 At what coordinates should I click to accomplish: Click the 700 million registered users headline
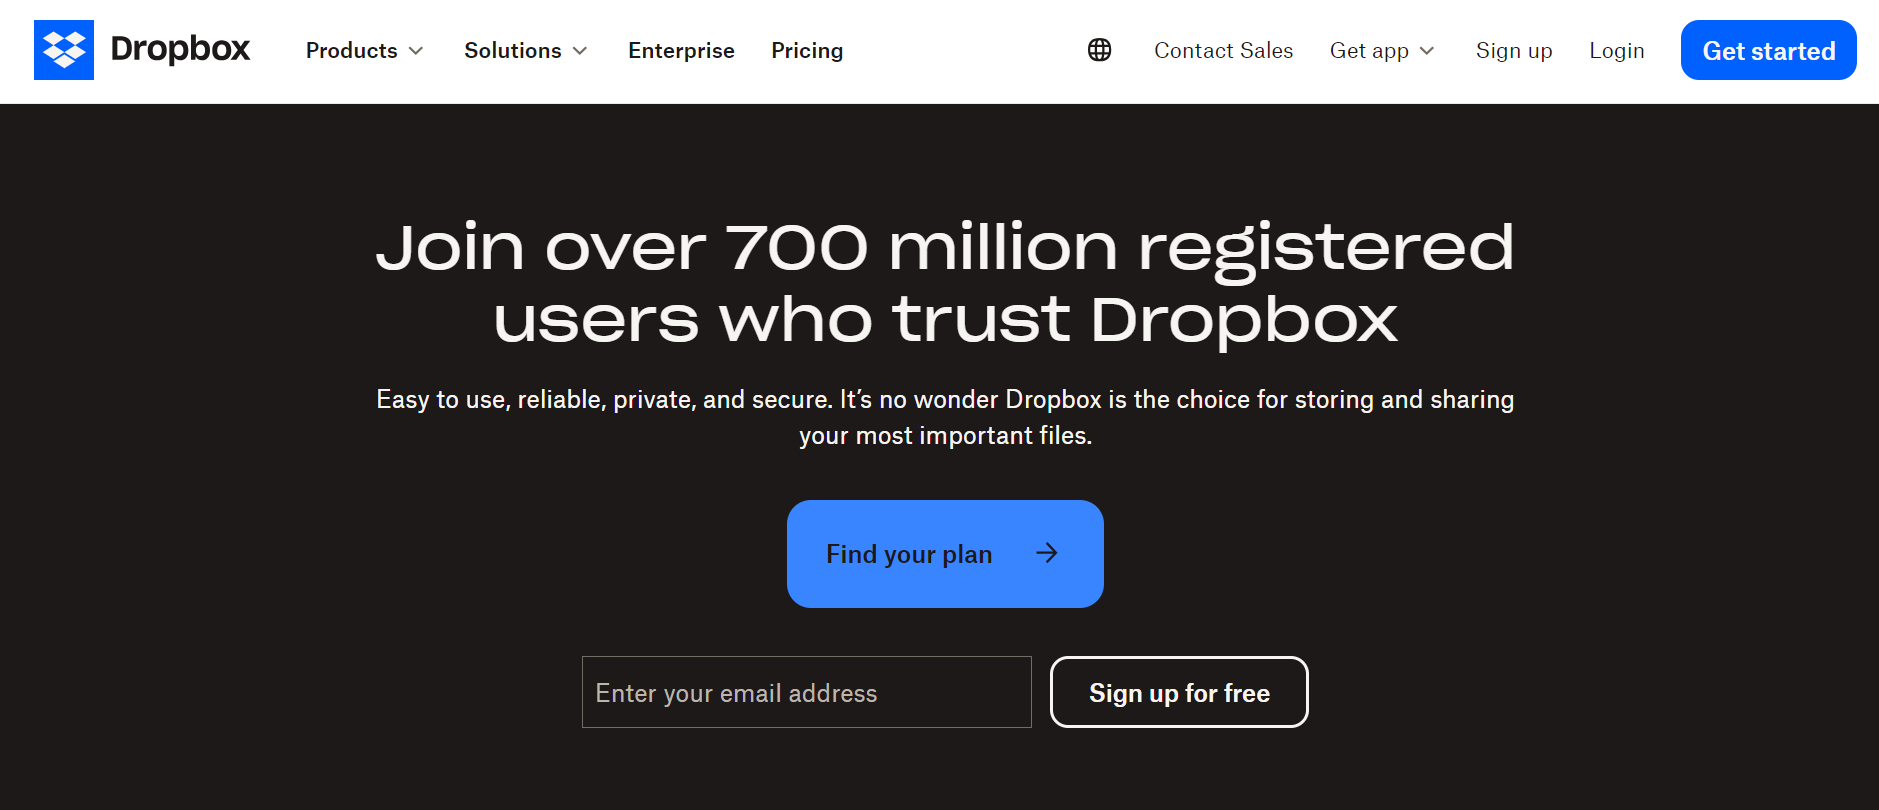[945, 283]
